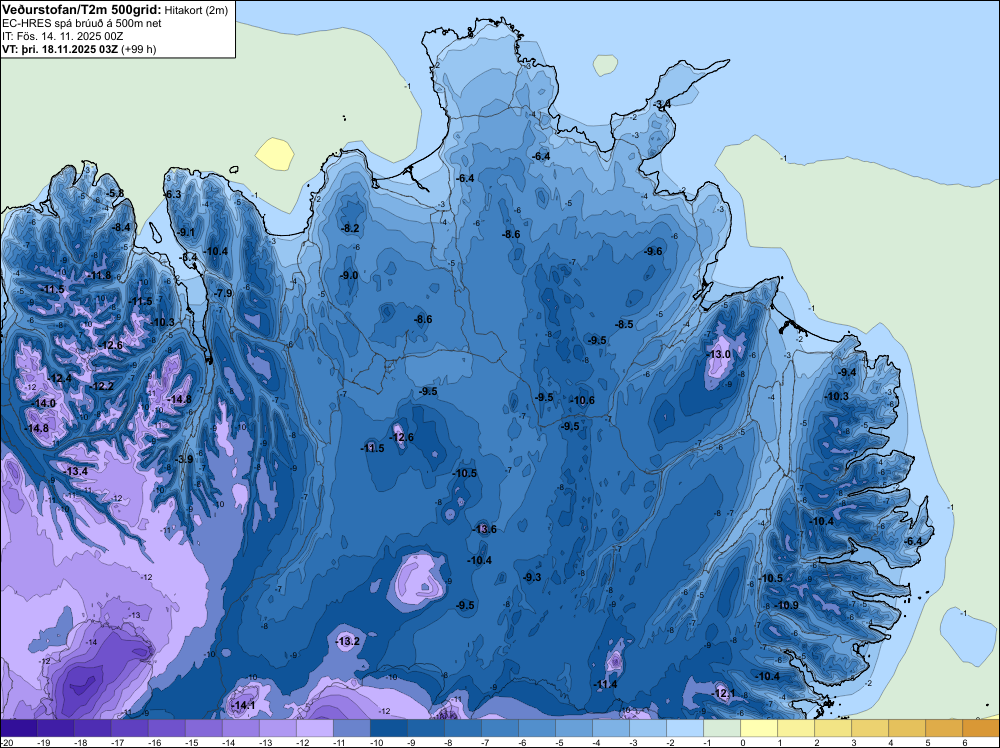
Task: Click the '-5.8' temperature value on the map
Action: (x=115, y=193)
